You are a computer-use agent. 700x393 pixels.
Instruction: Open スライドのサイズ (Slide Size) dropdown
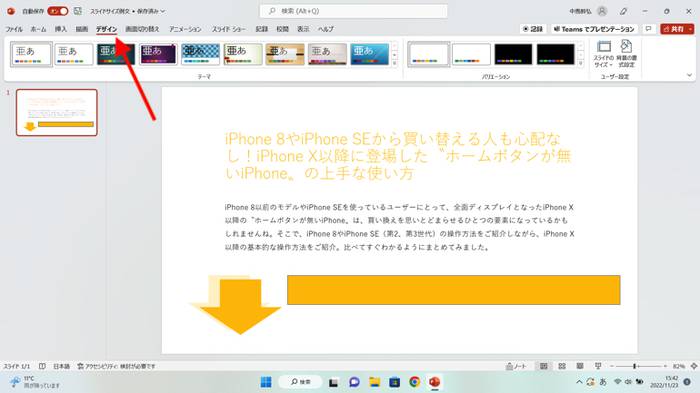click(x=604, y=54)
